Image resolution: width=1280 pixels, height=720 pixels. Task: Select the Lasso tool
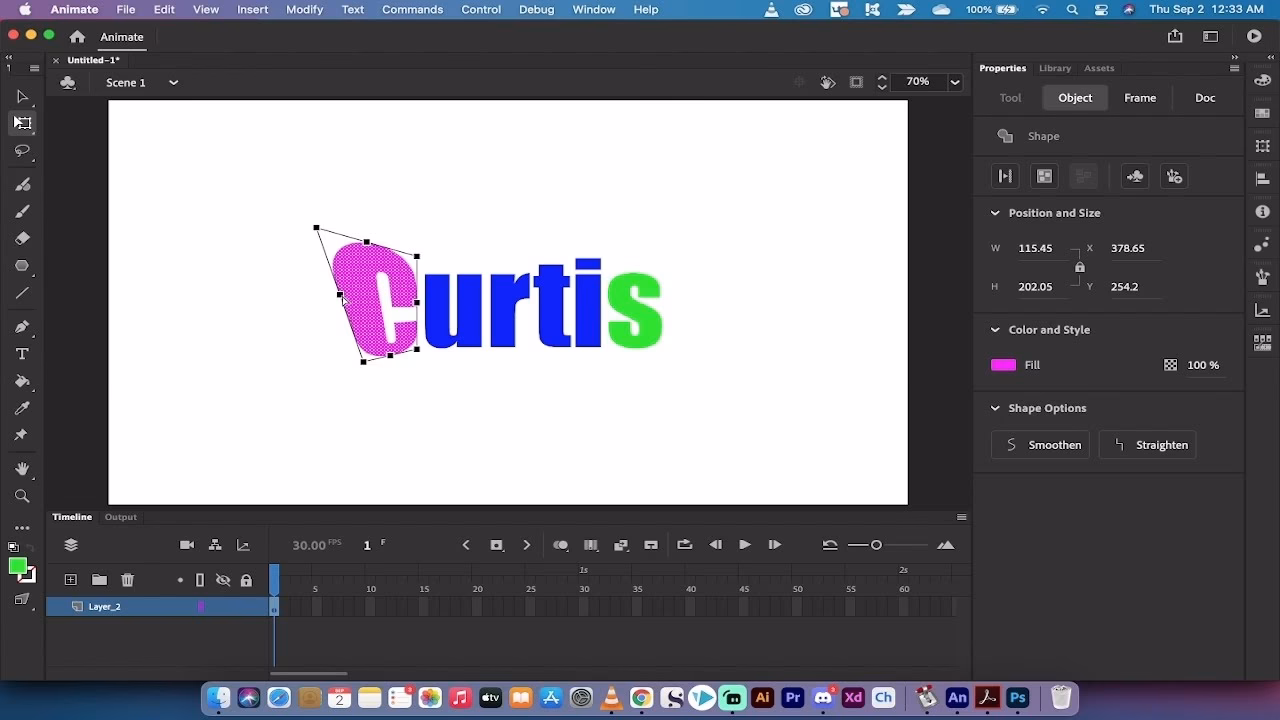(22, 151)
